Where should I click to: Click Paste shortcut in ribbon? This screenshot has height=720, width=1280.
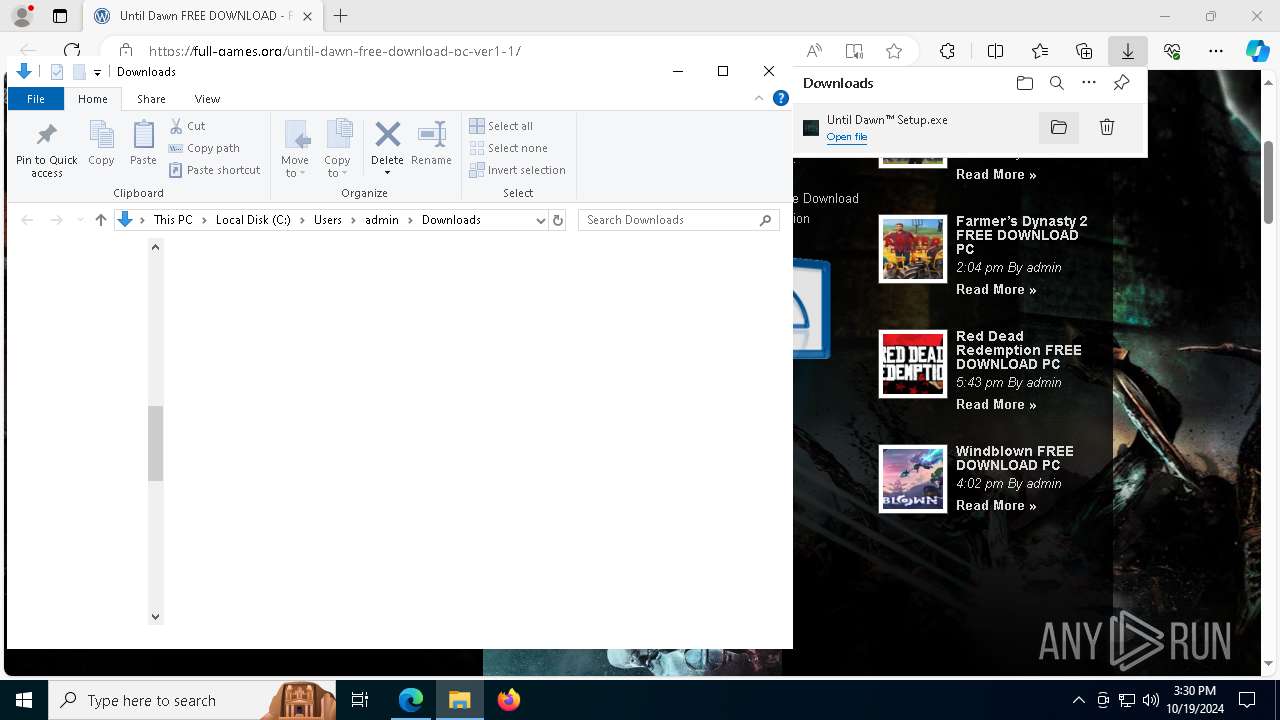click(x=215, y=170)
